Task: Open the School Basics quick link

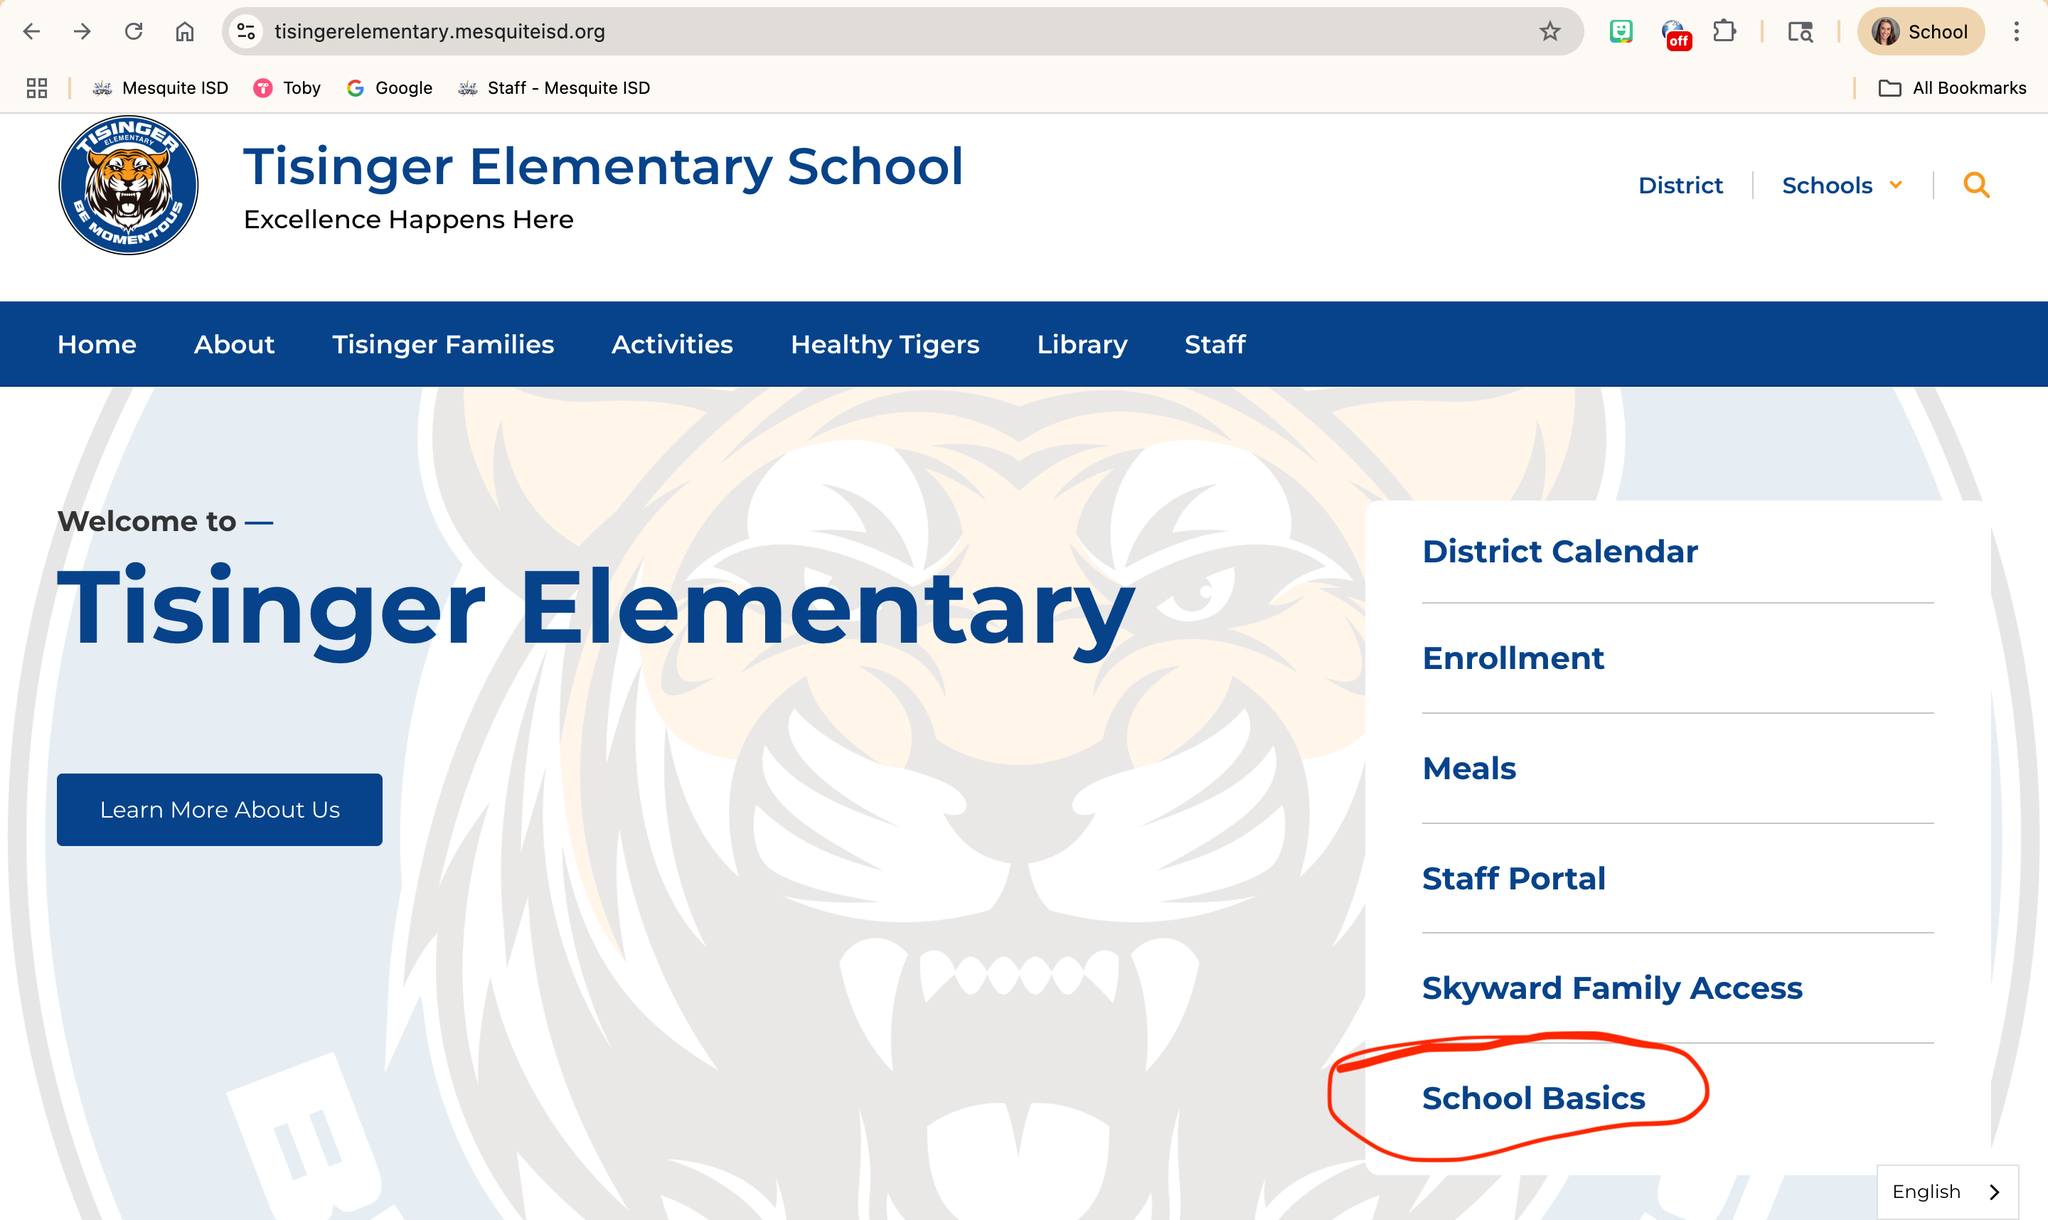Action: coord(1534,1099)
